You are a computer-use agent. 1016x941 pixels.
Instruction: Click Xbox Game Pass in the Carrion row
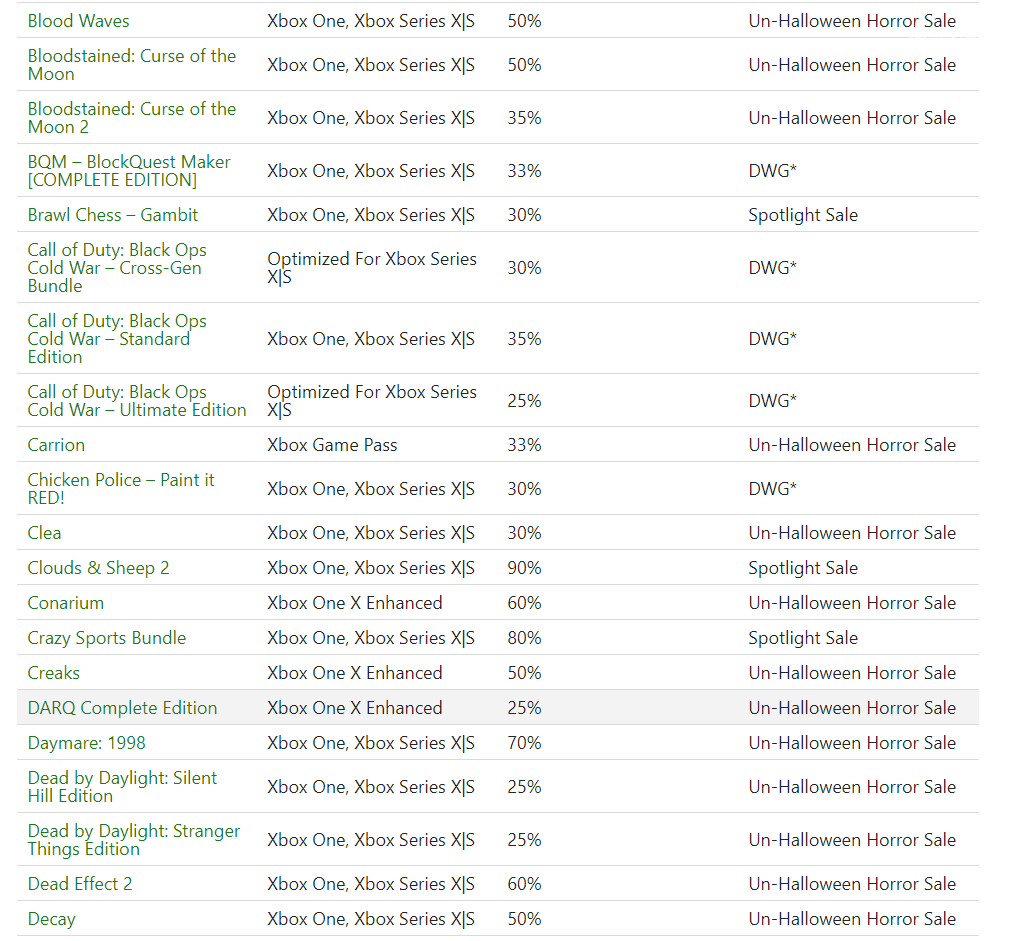(x=332, y=445)
